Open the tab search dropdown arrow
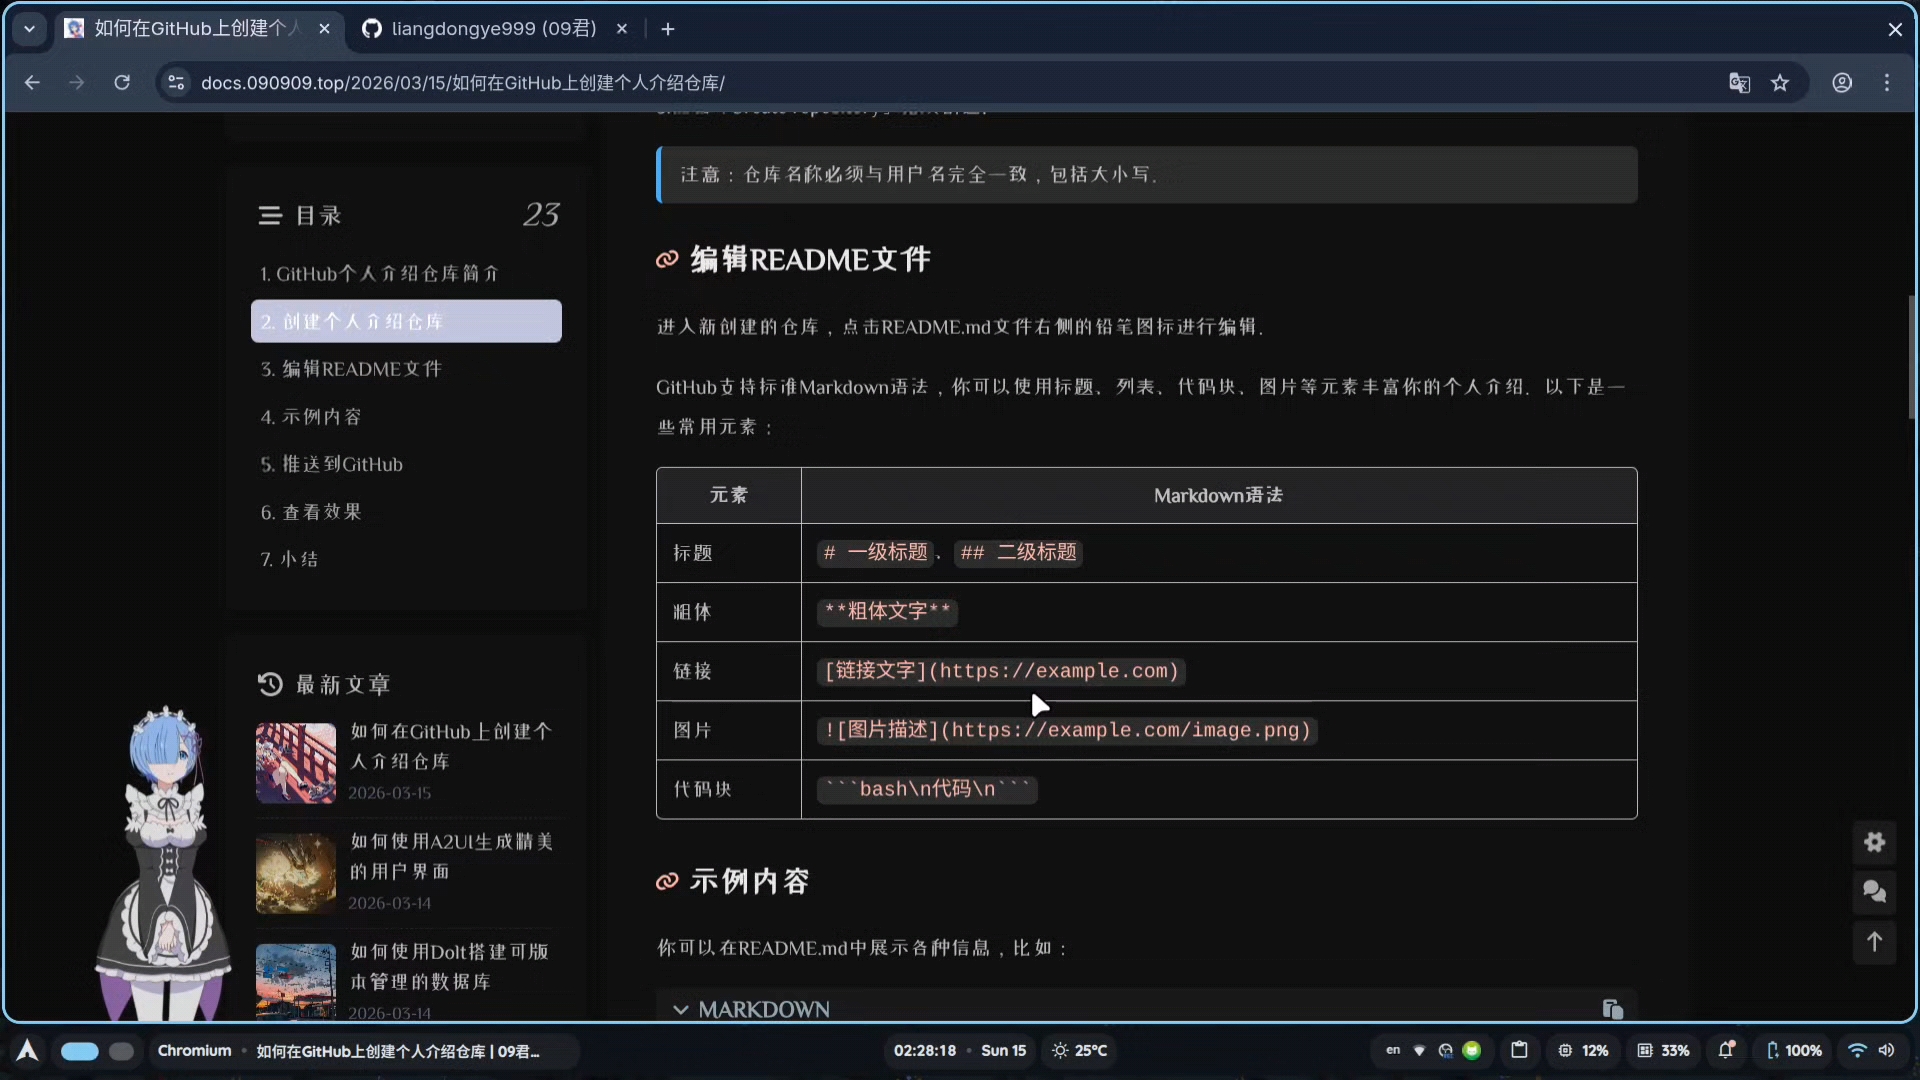The image size is (1920, 1080). point(29,29)
